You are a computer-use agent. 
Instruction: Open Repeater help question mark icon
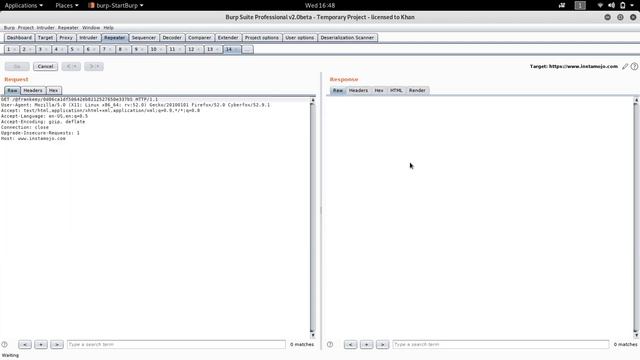[x=634, y=66]
